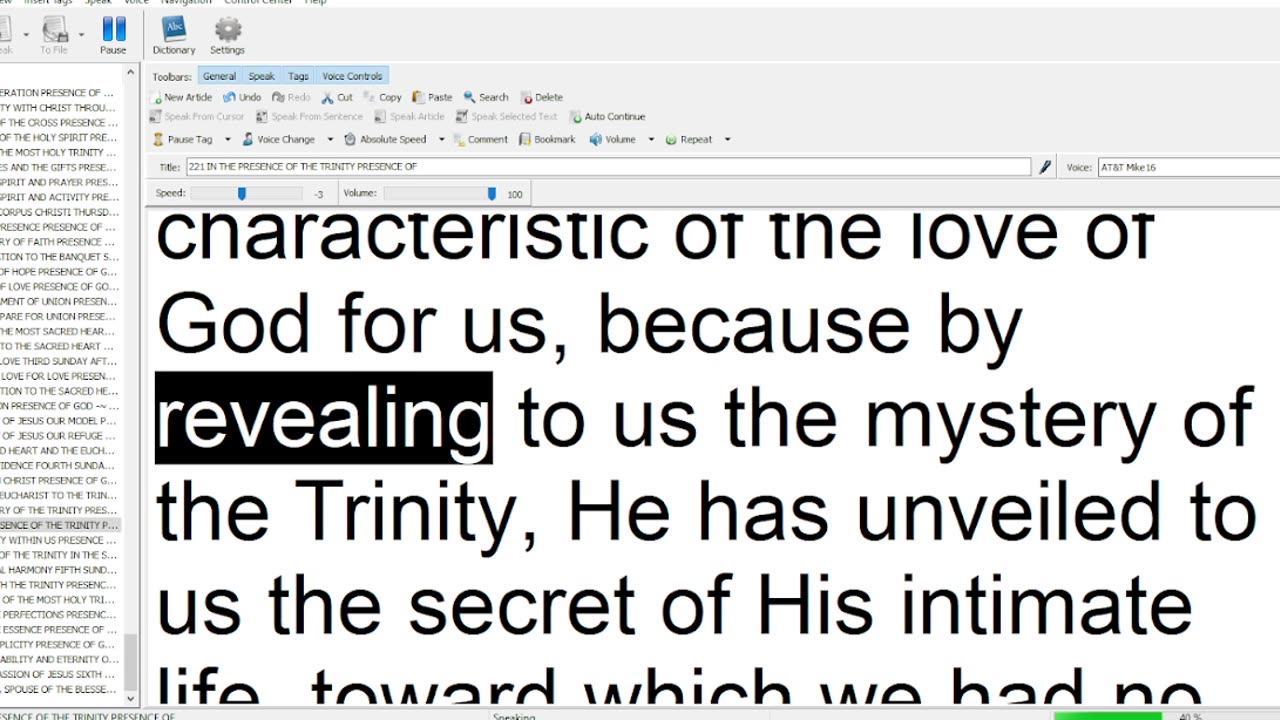Toggle the Voice Controls toolbar
This screenshot has width=1280, height=720.
352,76
